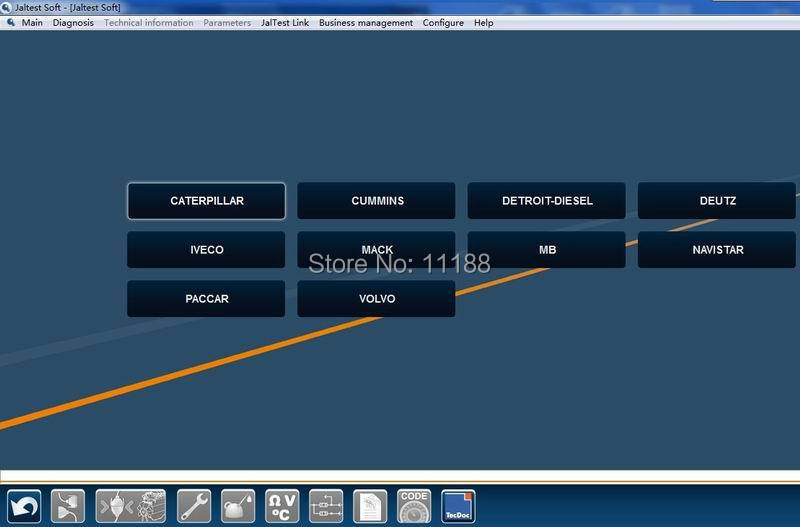Viewport: 800px width, 527px height.
Task: Select the MB brand button
Action: [546, 249]
